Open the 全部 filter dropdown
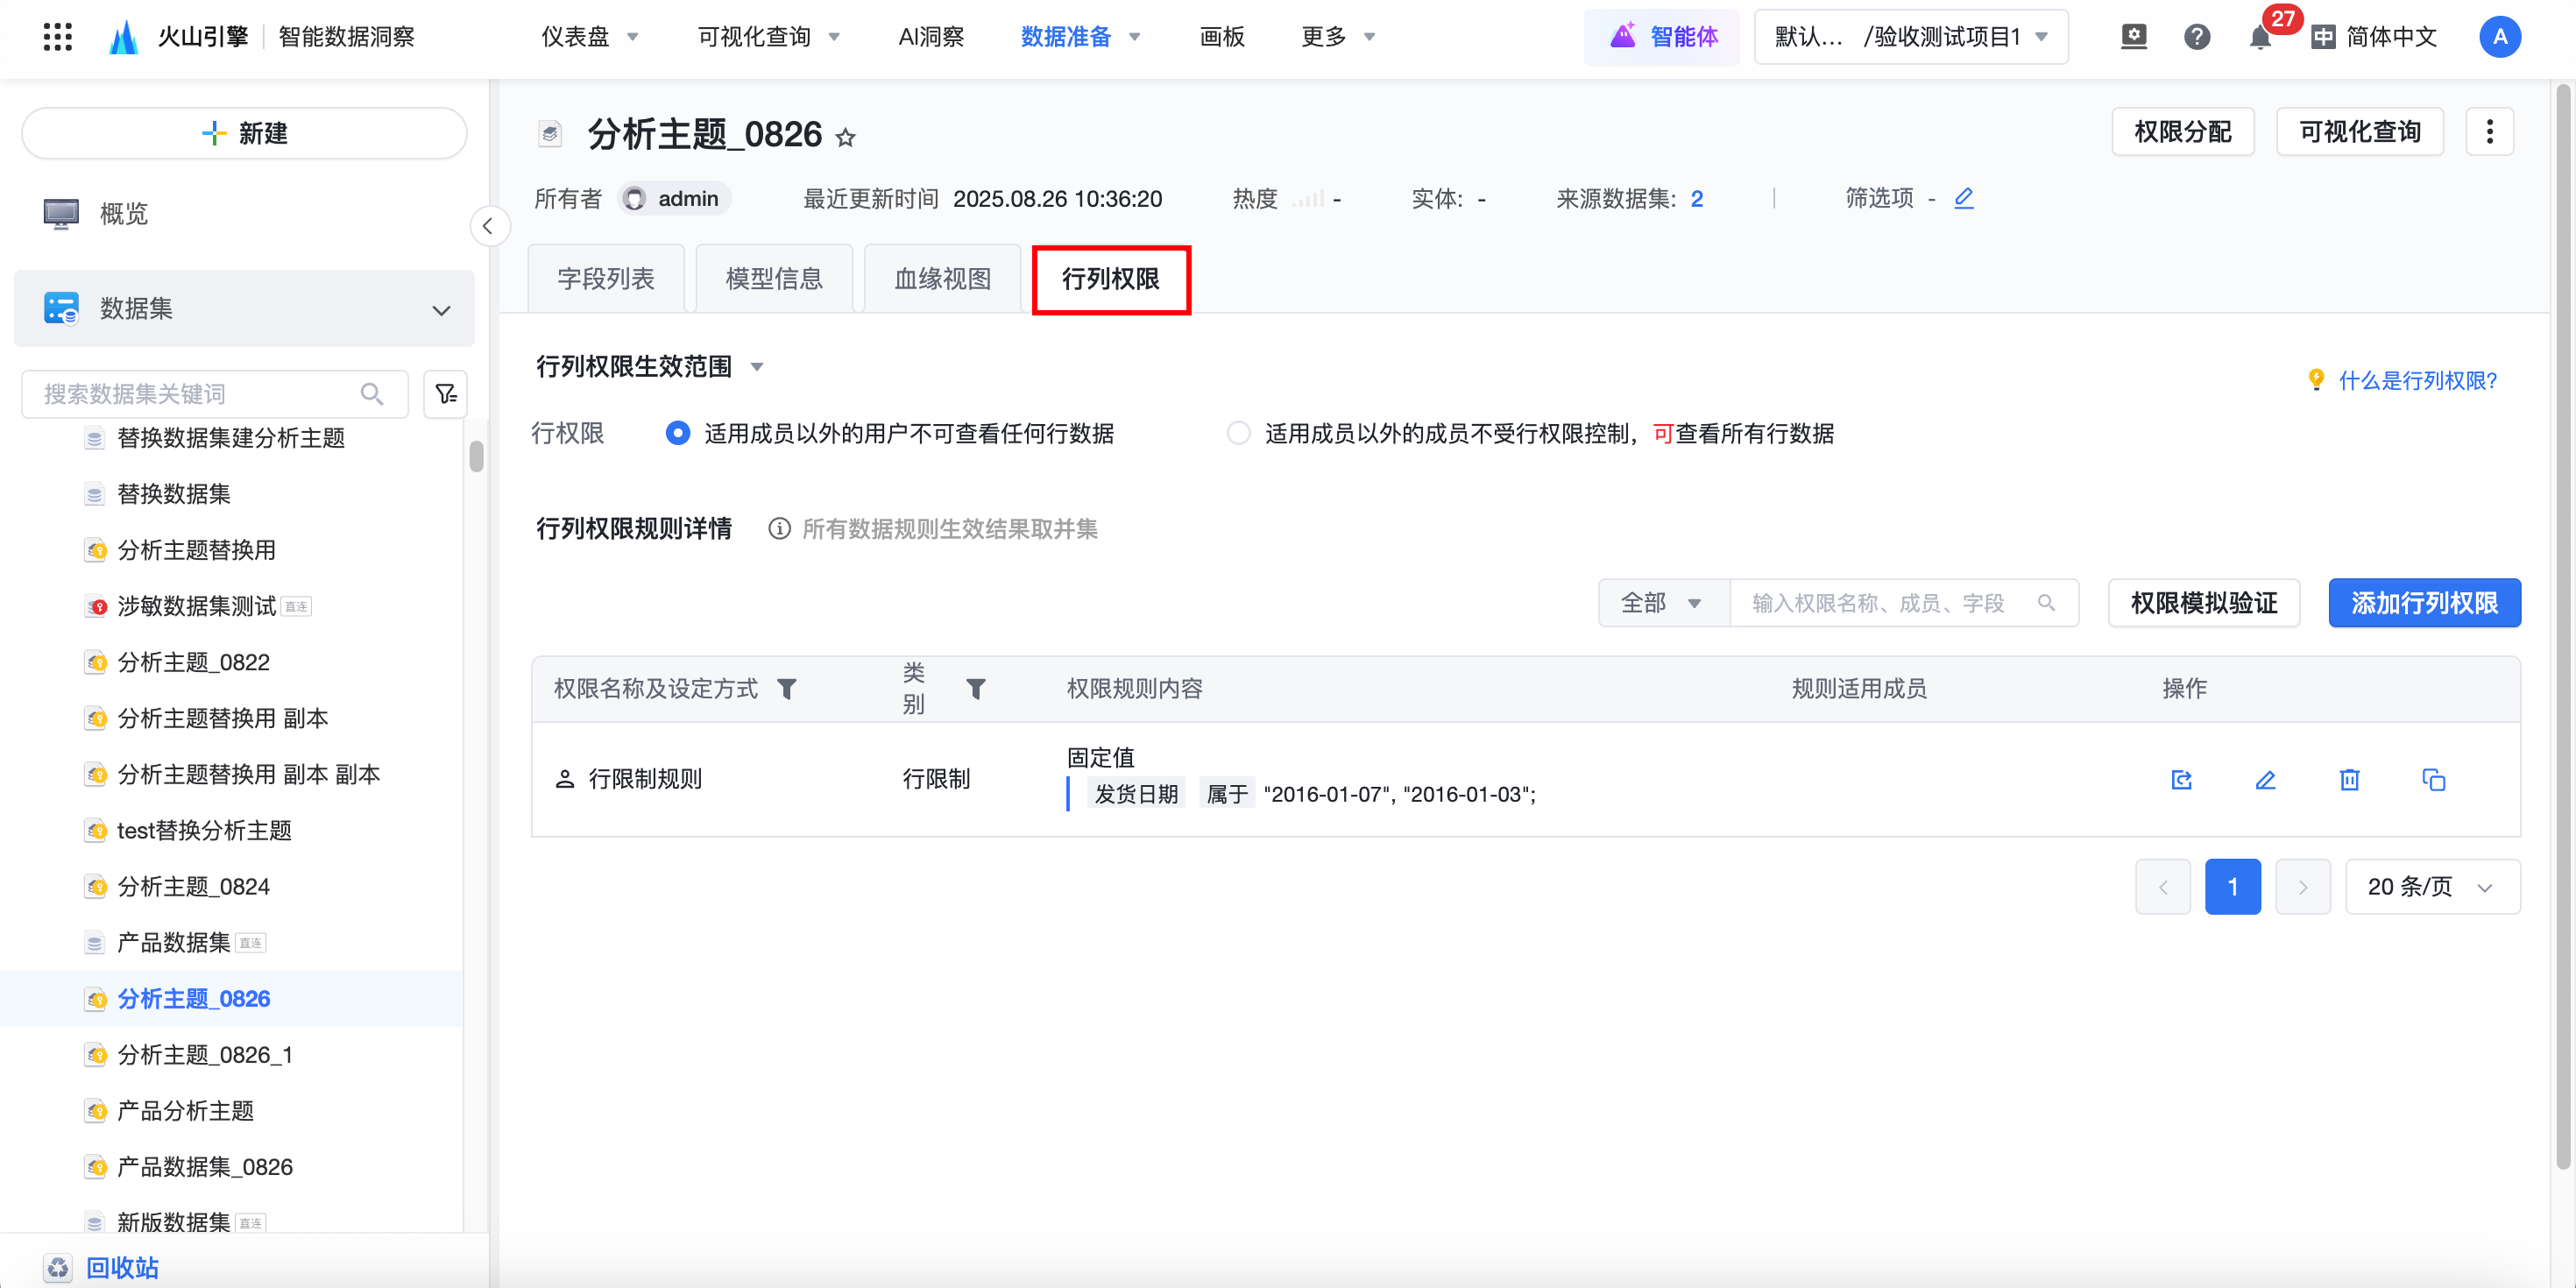This screenshot has width=2576, height=1288. [x=1662, y=603]
